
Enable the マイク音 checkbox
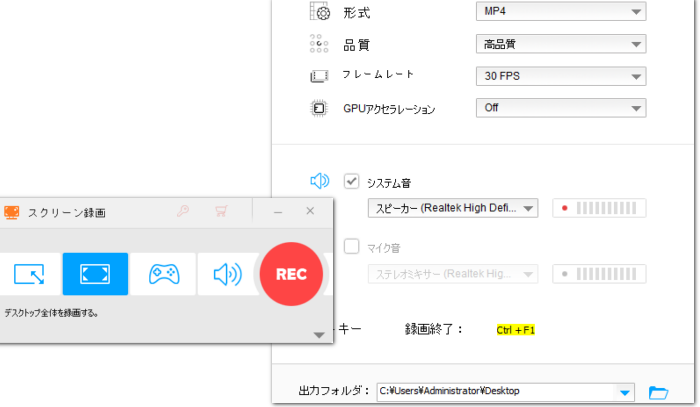pos(352,246)
